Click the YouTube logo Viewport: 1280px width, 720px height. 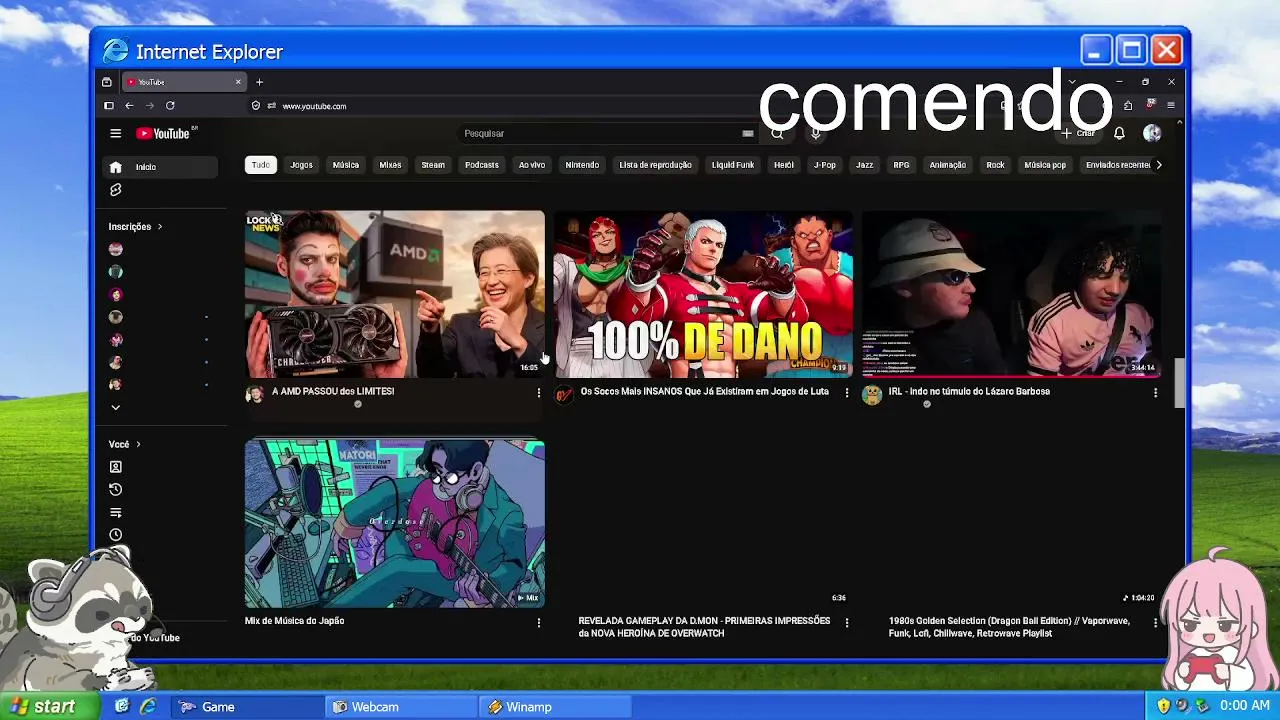(163, 133)
